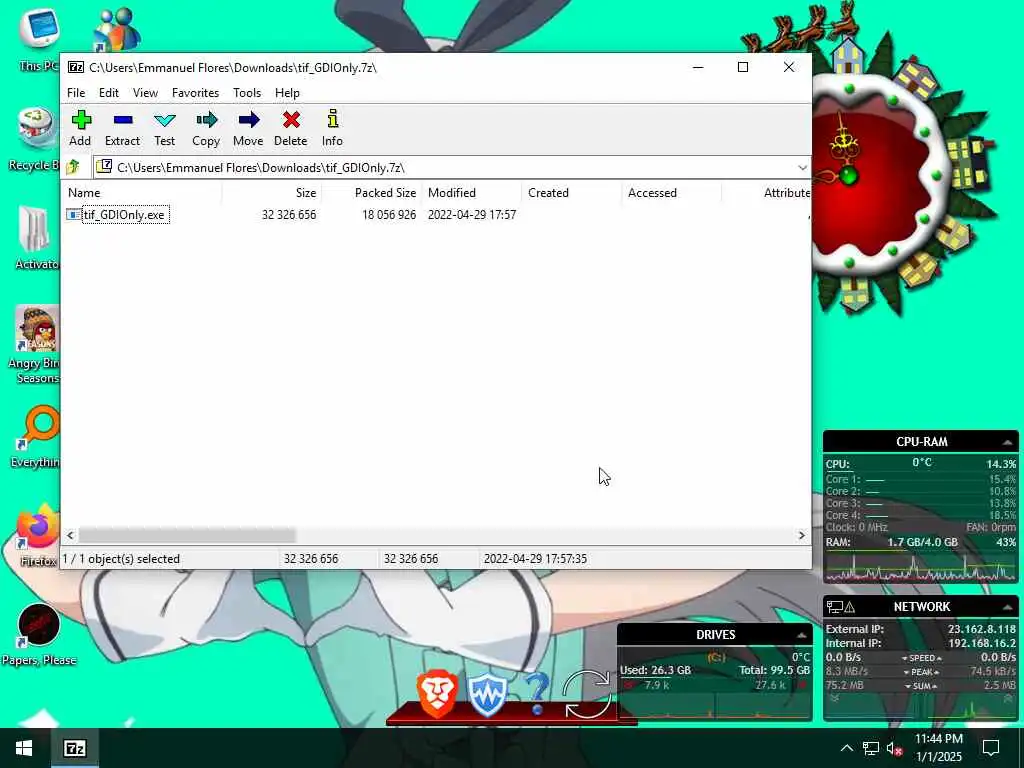Click the scroll right arrow

point(802,536)
